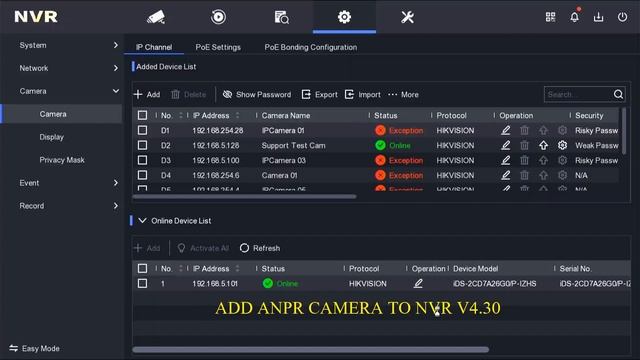Open the configuration gear in top bar
The width and height of the screenshot is (640, 360).
coord(344,17)
